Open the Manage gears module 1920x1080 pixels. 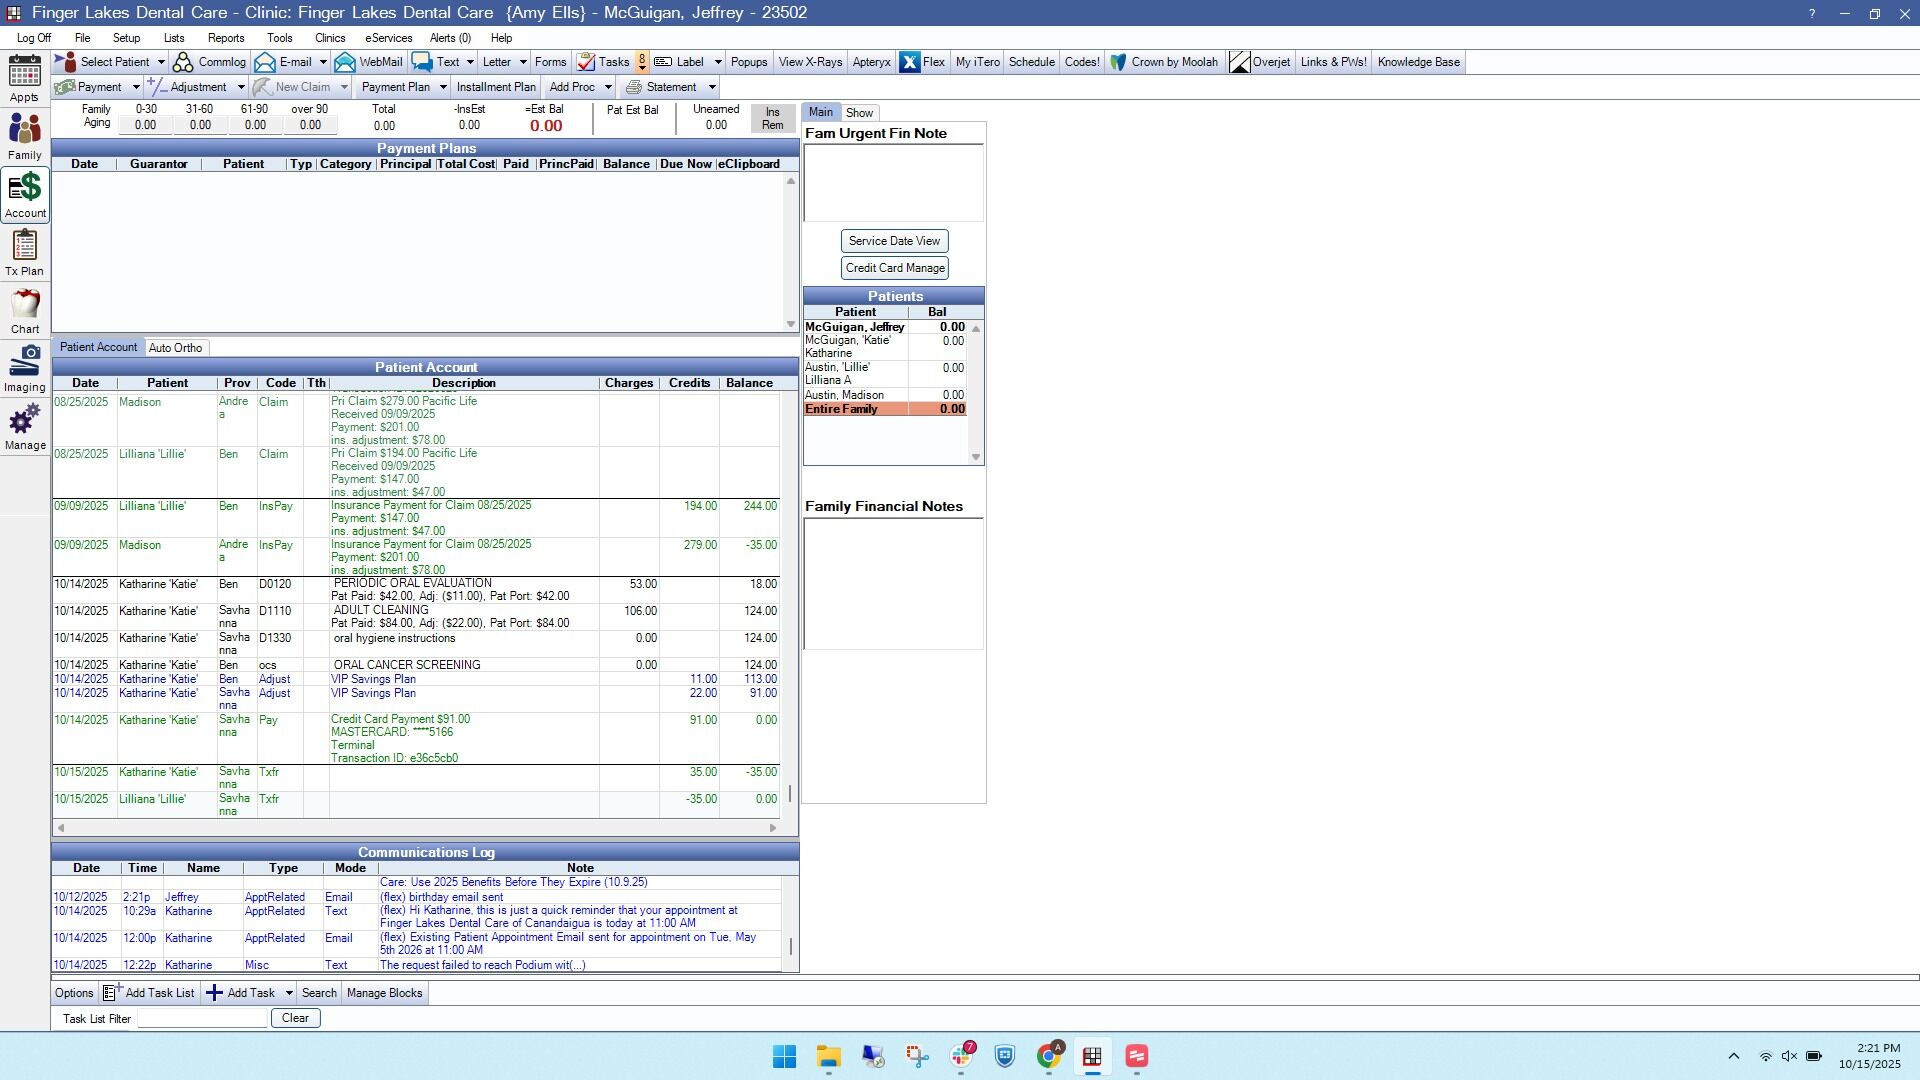point(25,426)
